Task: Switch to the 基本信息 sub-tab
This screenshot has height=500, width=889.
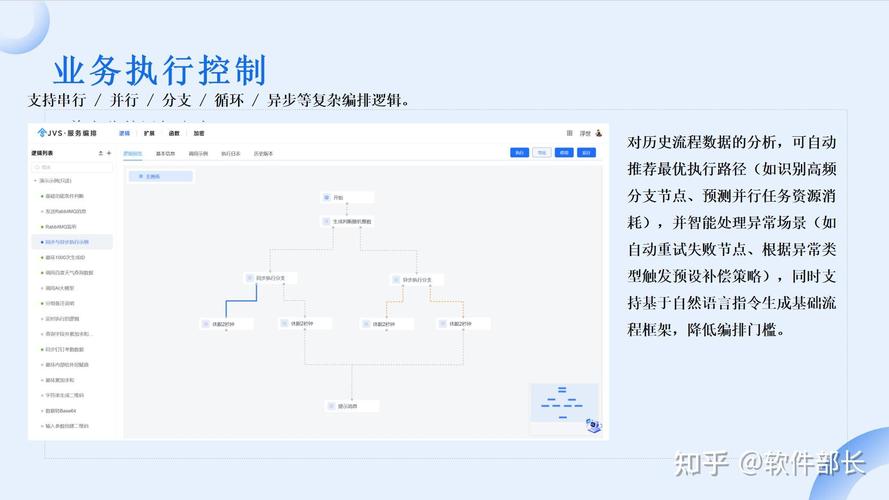Action: tap(166, 154)
